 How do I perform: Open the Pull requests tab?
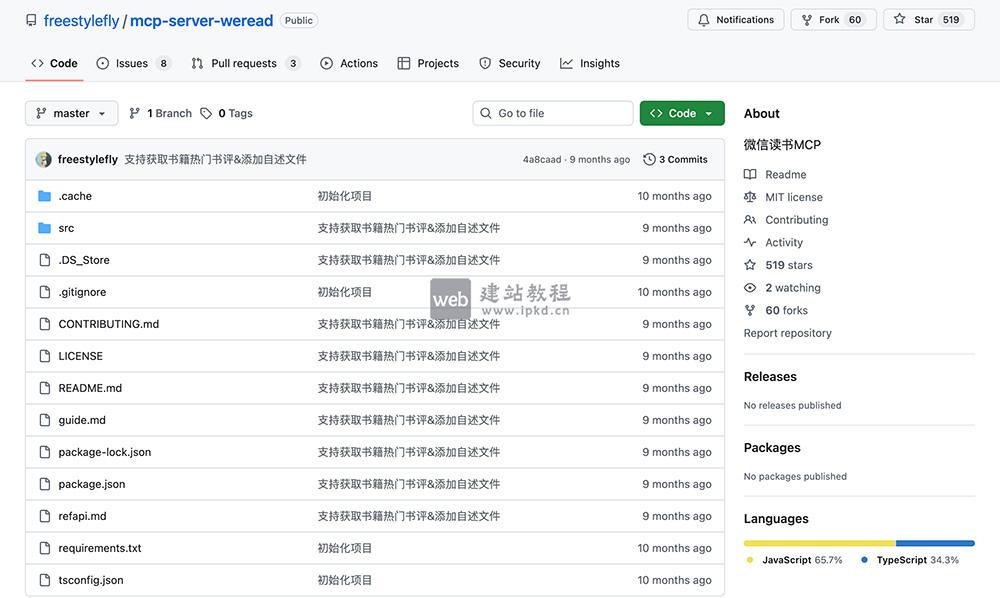click(244, 63)
